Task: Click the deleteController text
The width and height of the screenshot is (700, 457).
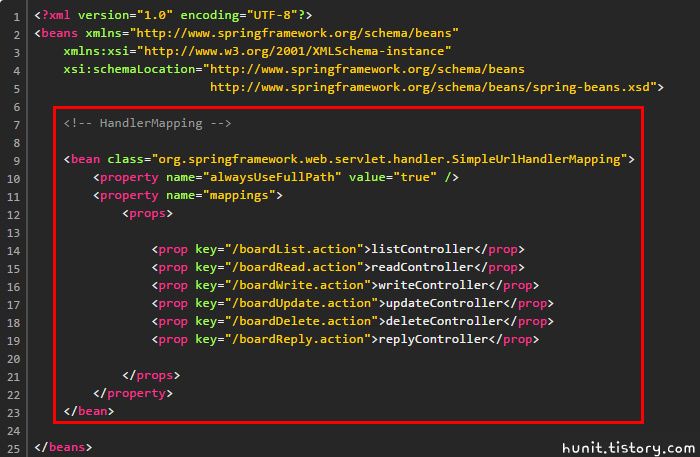Action: (x=444, y=321)
